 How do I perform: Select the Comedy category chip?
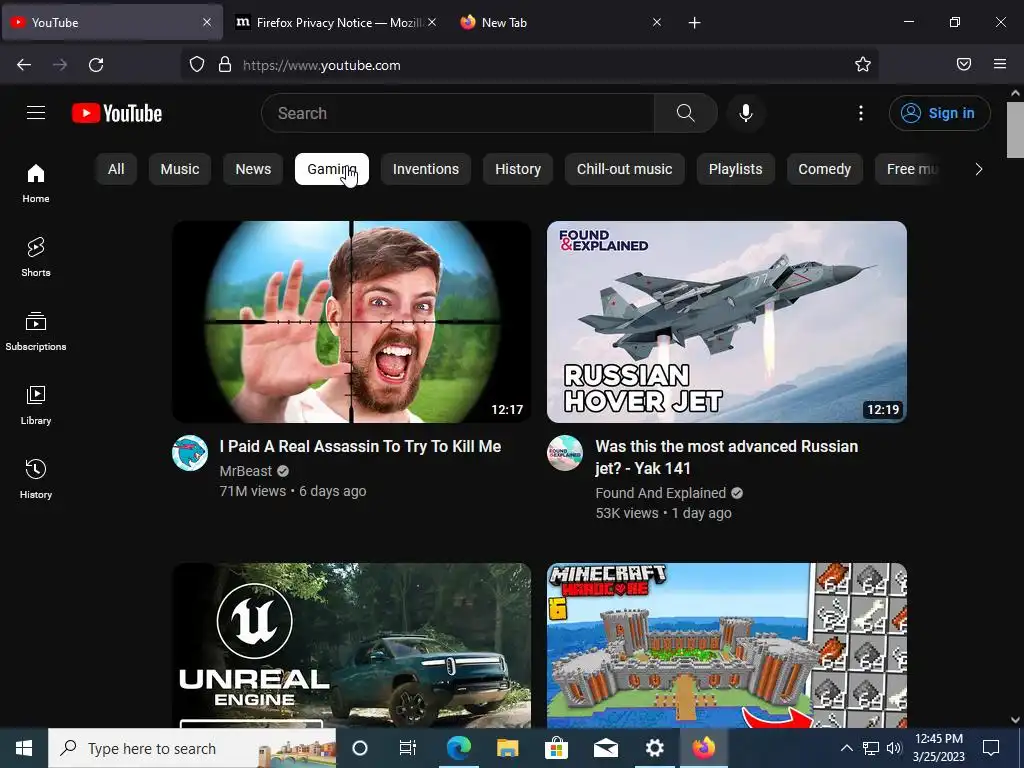coord(825,169)
